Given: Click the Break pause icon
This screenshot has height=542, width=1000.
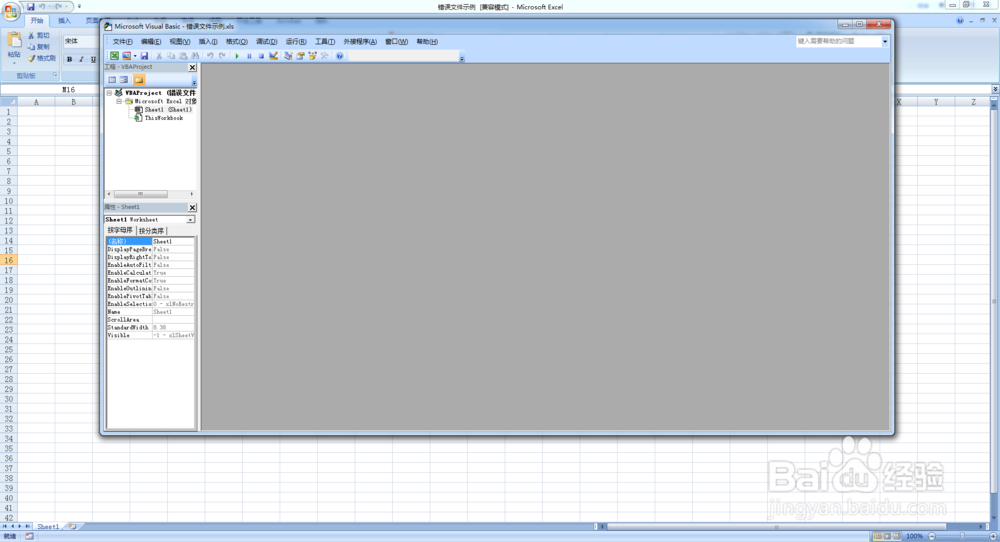Looking at the screenshot, I should [x=249, y=56].
